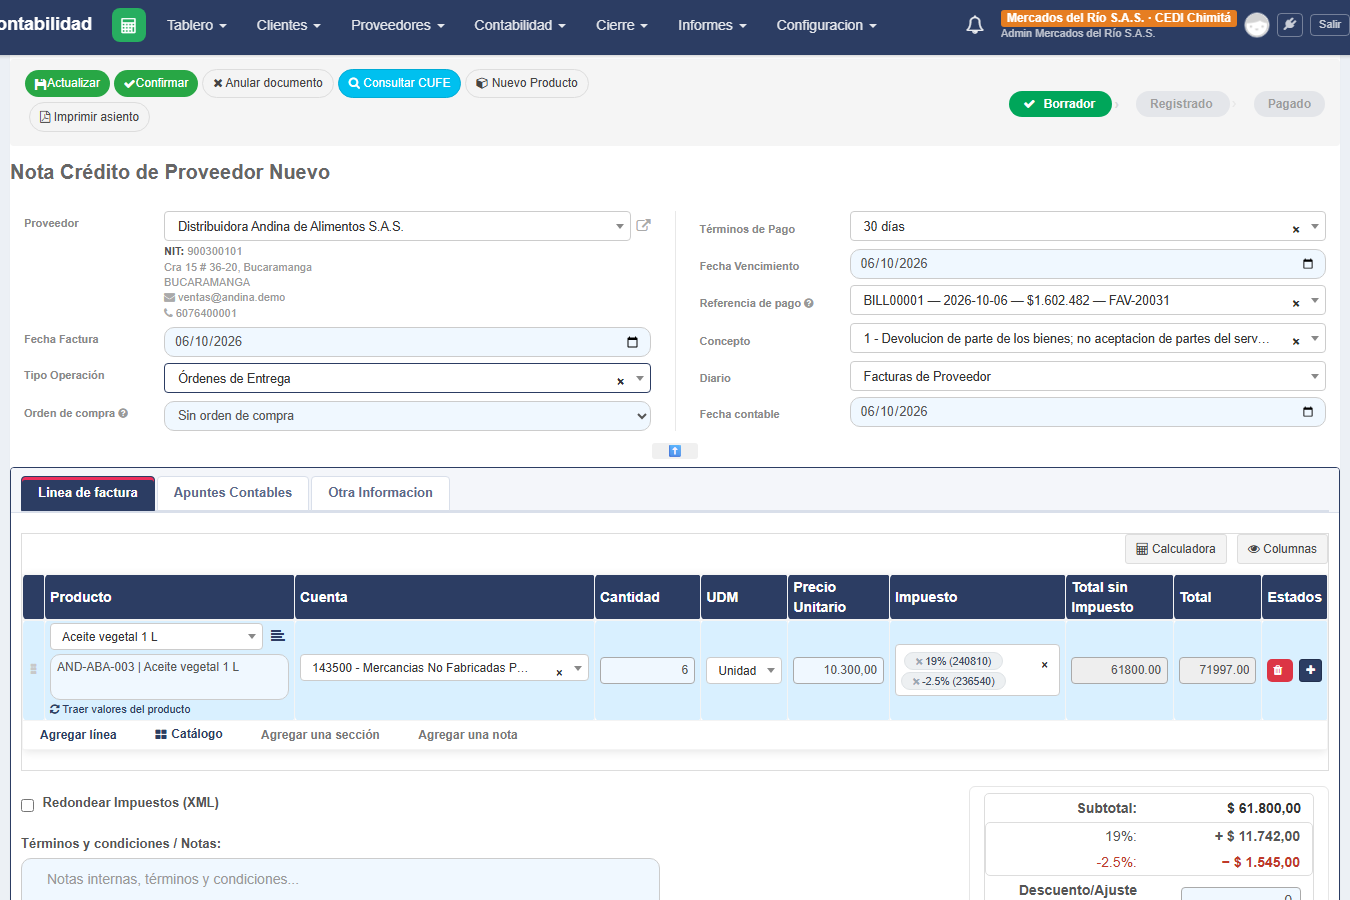1350x900 pixels.
Task: Open the Proveedor dropdown
Action: click(x=397, y=226)
